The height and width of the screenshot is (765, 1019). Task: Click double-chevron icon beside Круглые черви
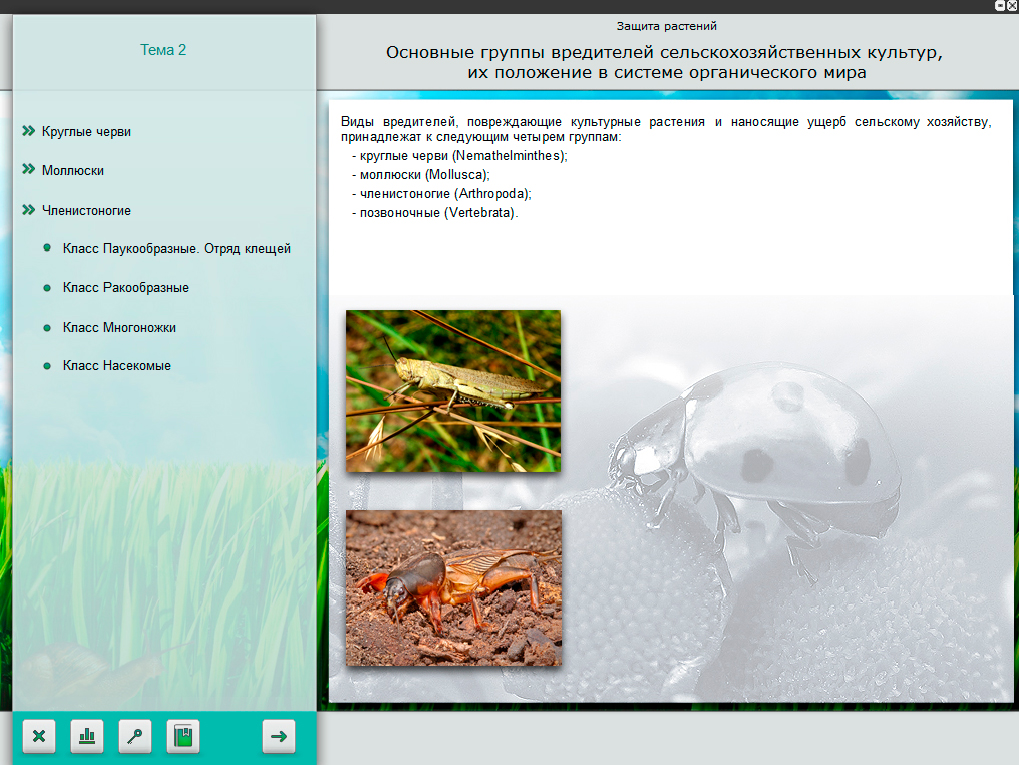28,131
